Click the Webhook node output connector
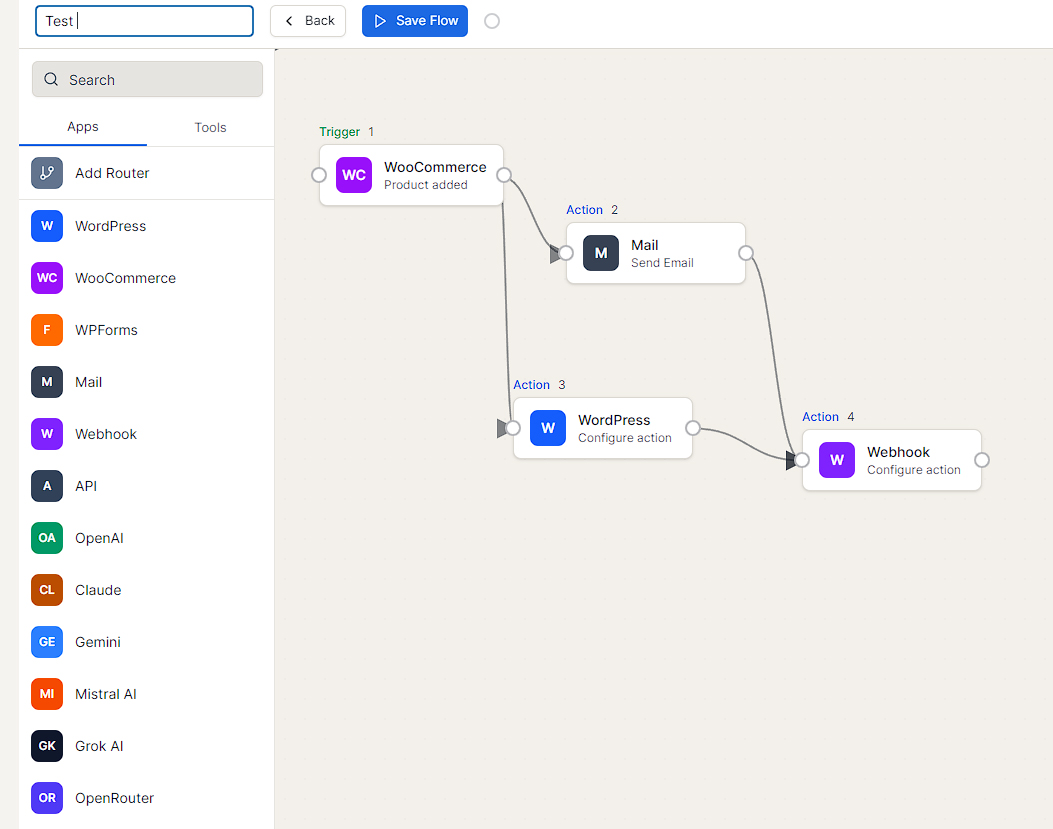 click(x=982, y=460)
